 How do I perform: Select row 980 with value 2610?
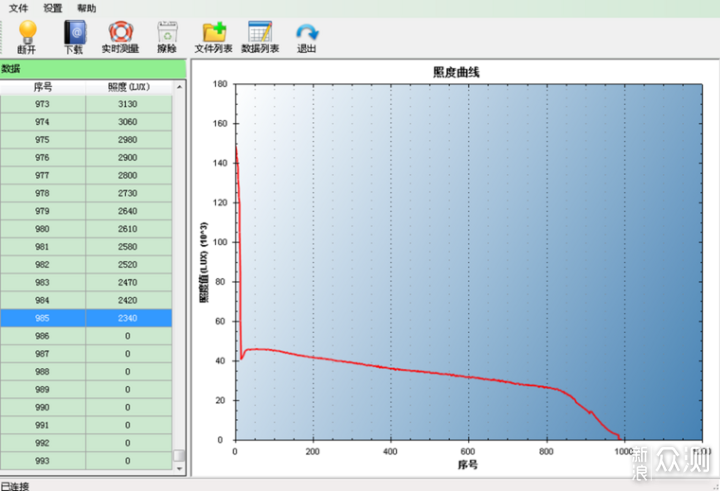[x=86, y=229]
